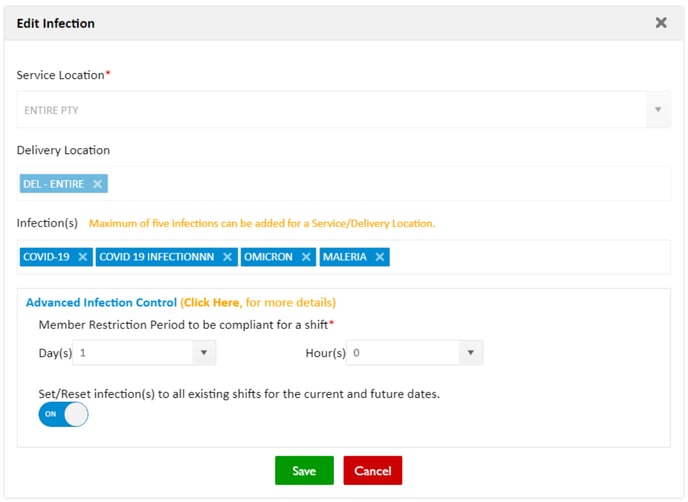Remove the COVID-19 infection tag
The image size is (688, 502).
(83, 257)
